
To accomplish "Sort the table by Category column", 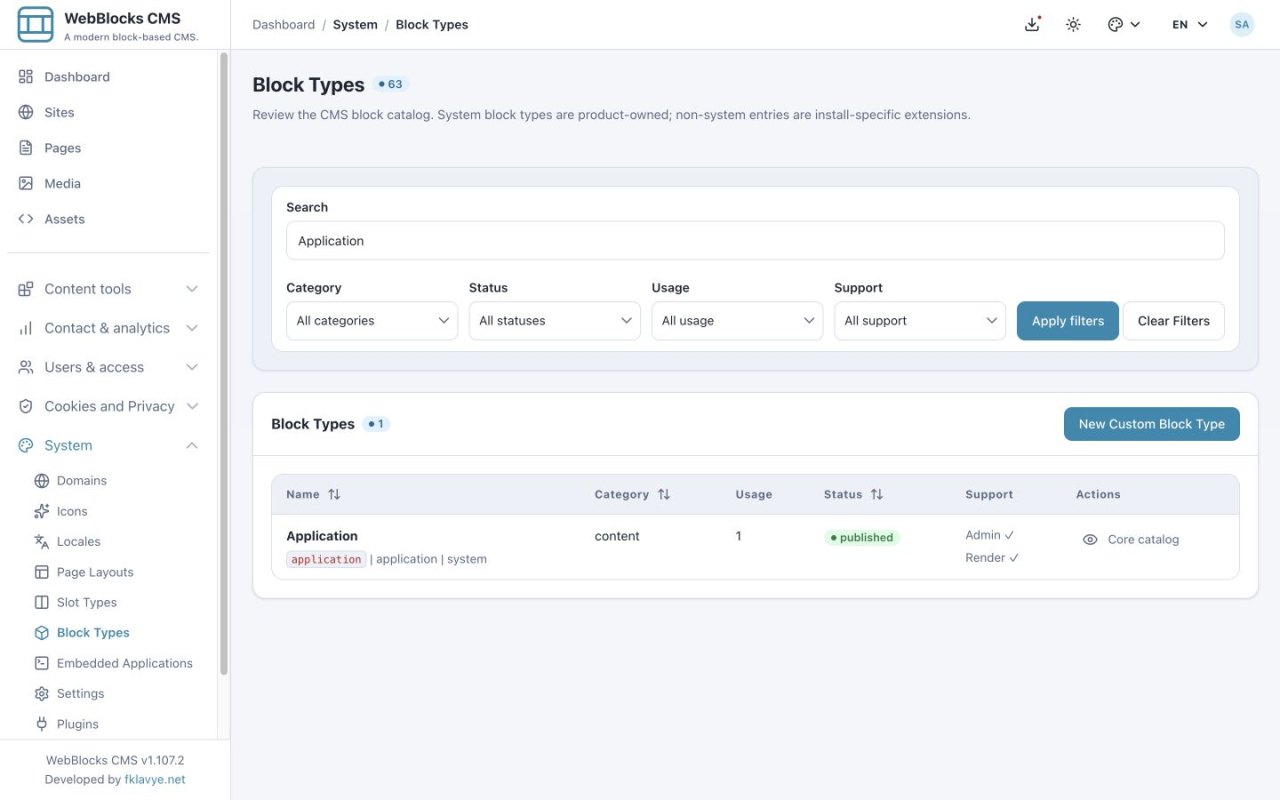I will tap(632, 494).
